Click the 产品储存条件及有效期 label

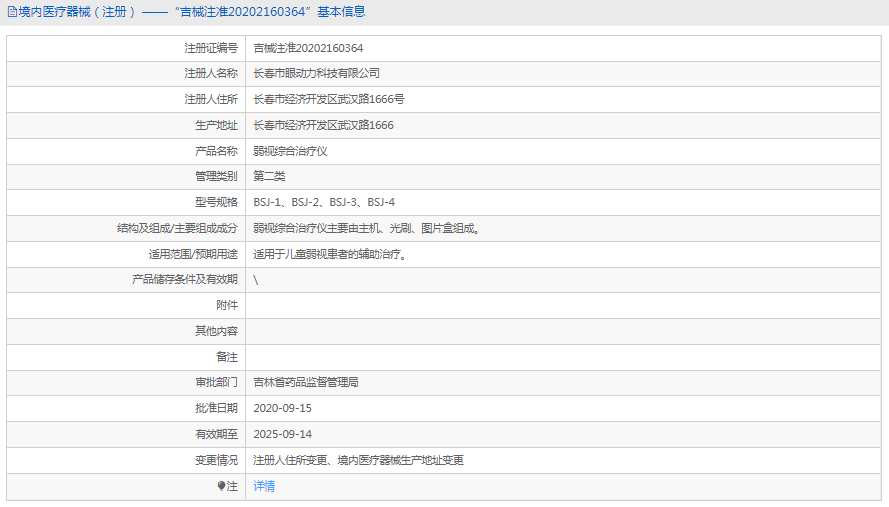pos(185,280)
